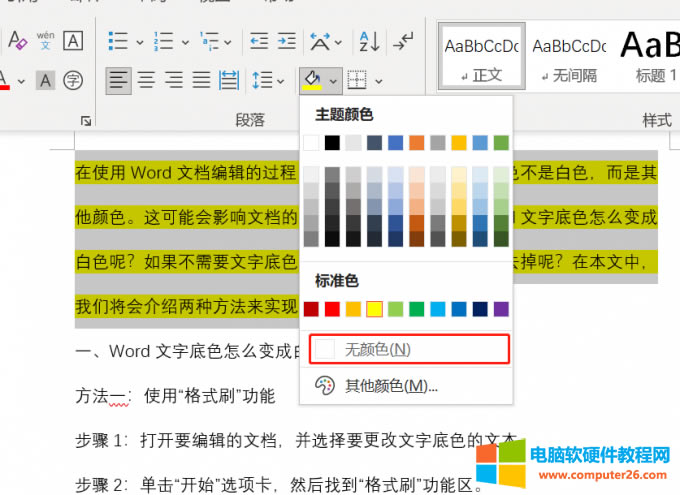
Task: Click the enclosed character icon
Action: click(x=73, y=79)
